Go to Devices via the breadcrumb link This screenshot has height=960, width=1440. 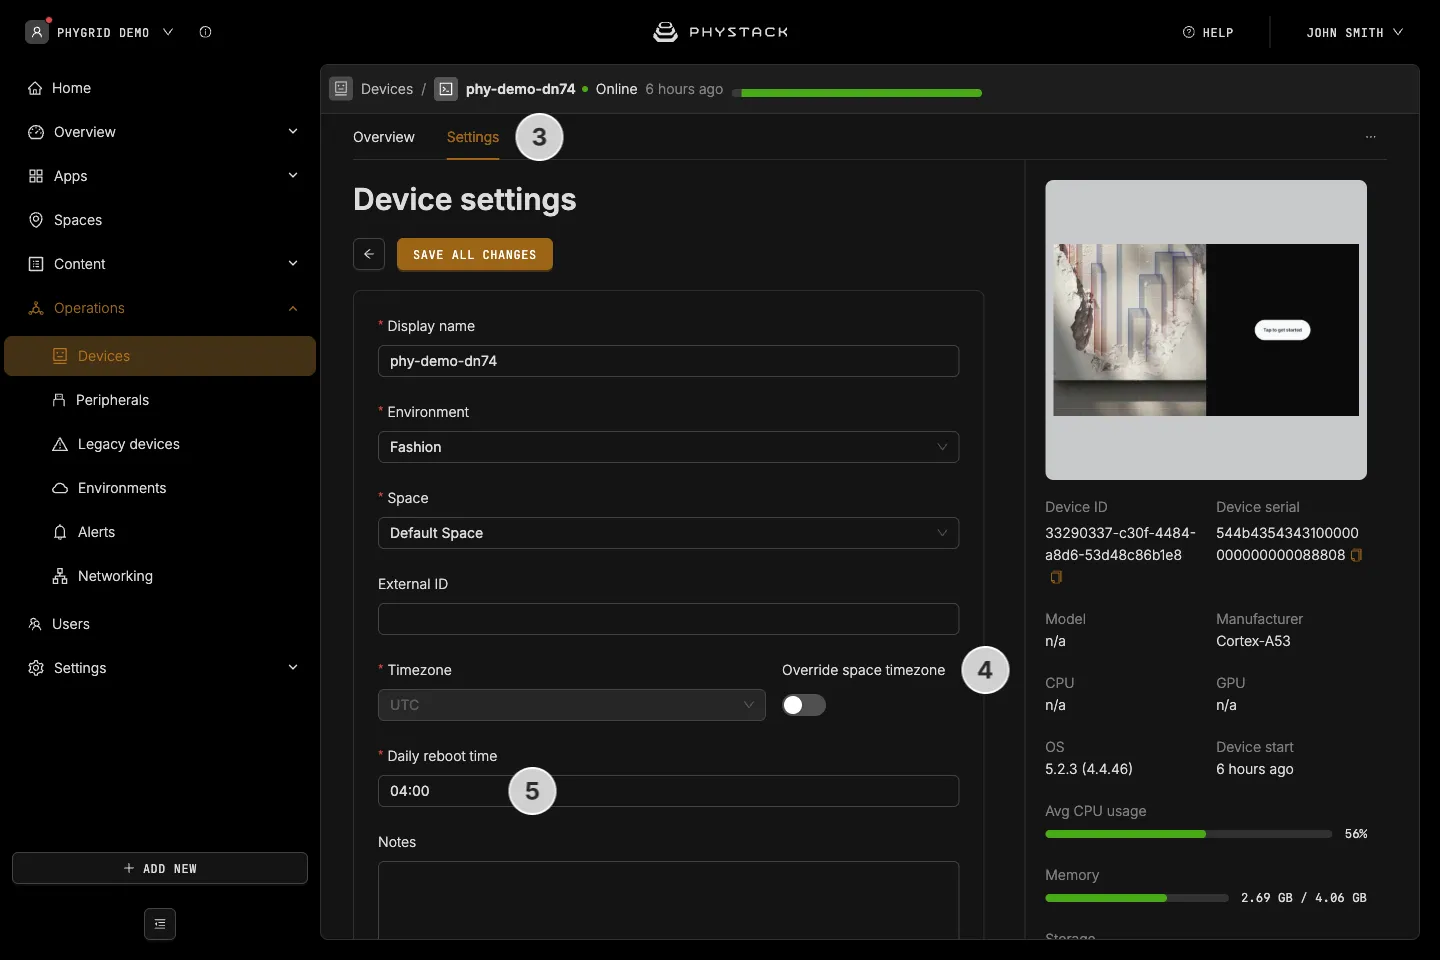pos(387,89)
